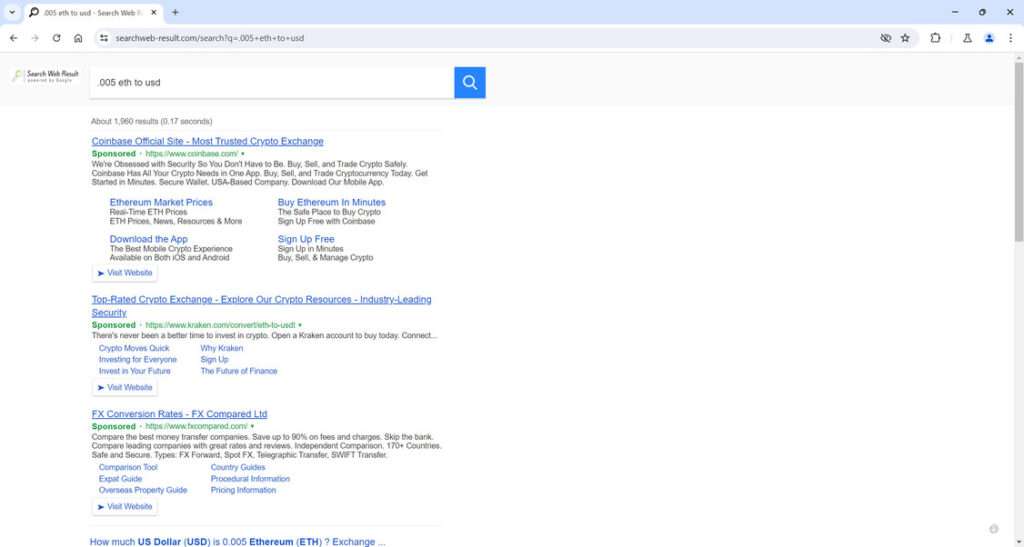Open Coinbase Official Site ad headline

click(208, 141)
